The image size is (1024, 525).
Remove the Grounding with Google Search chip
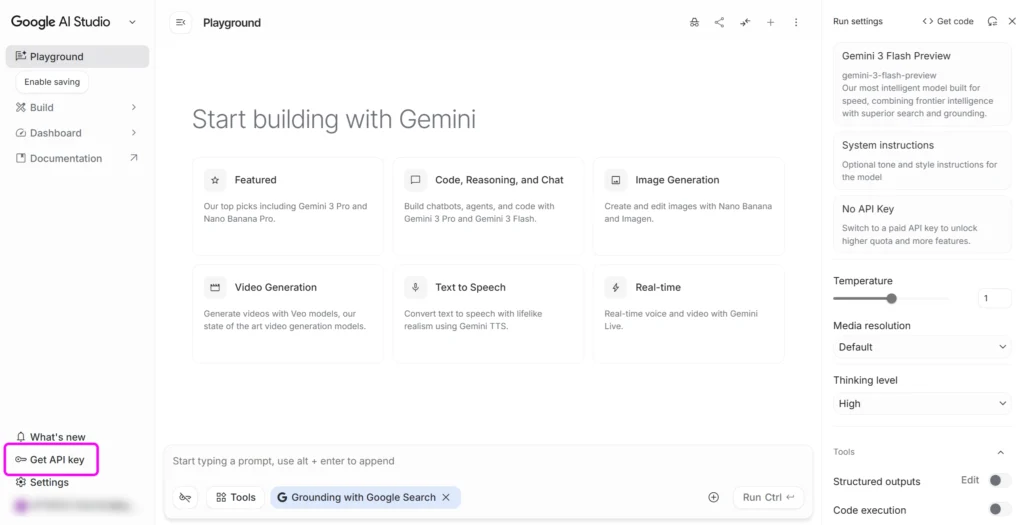pyautogui.click(x=446, y=497)
